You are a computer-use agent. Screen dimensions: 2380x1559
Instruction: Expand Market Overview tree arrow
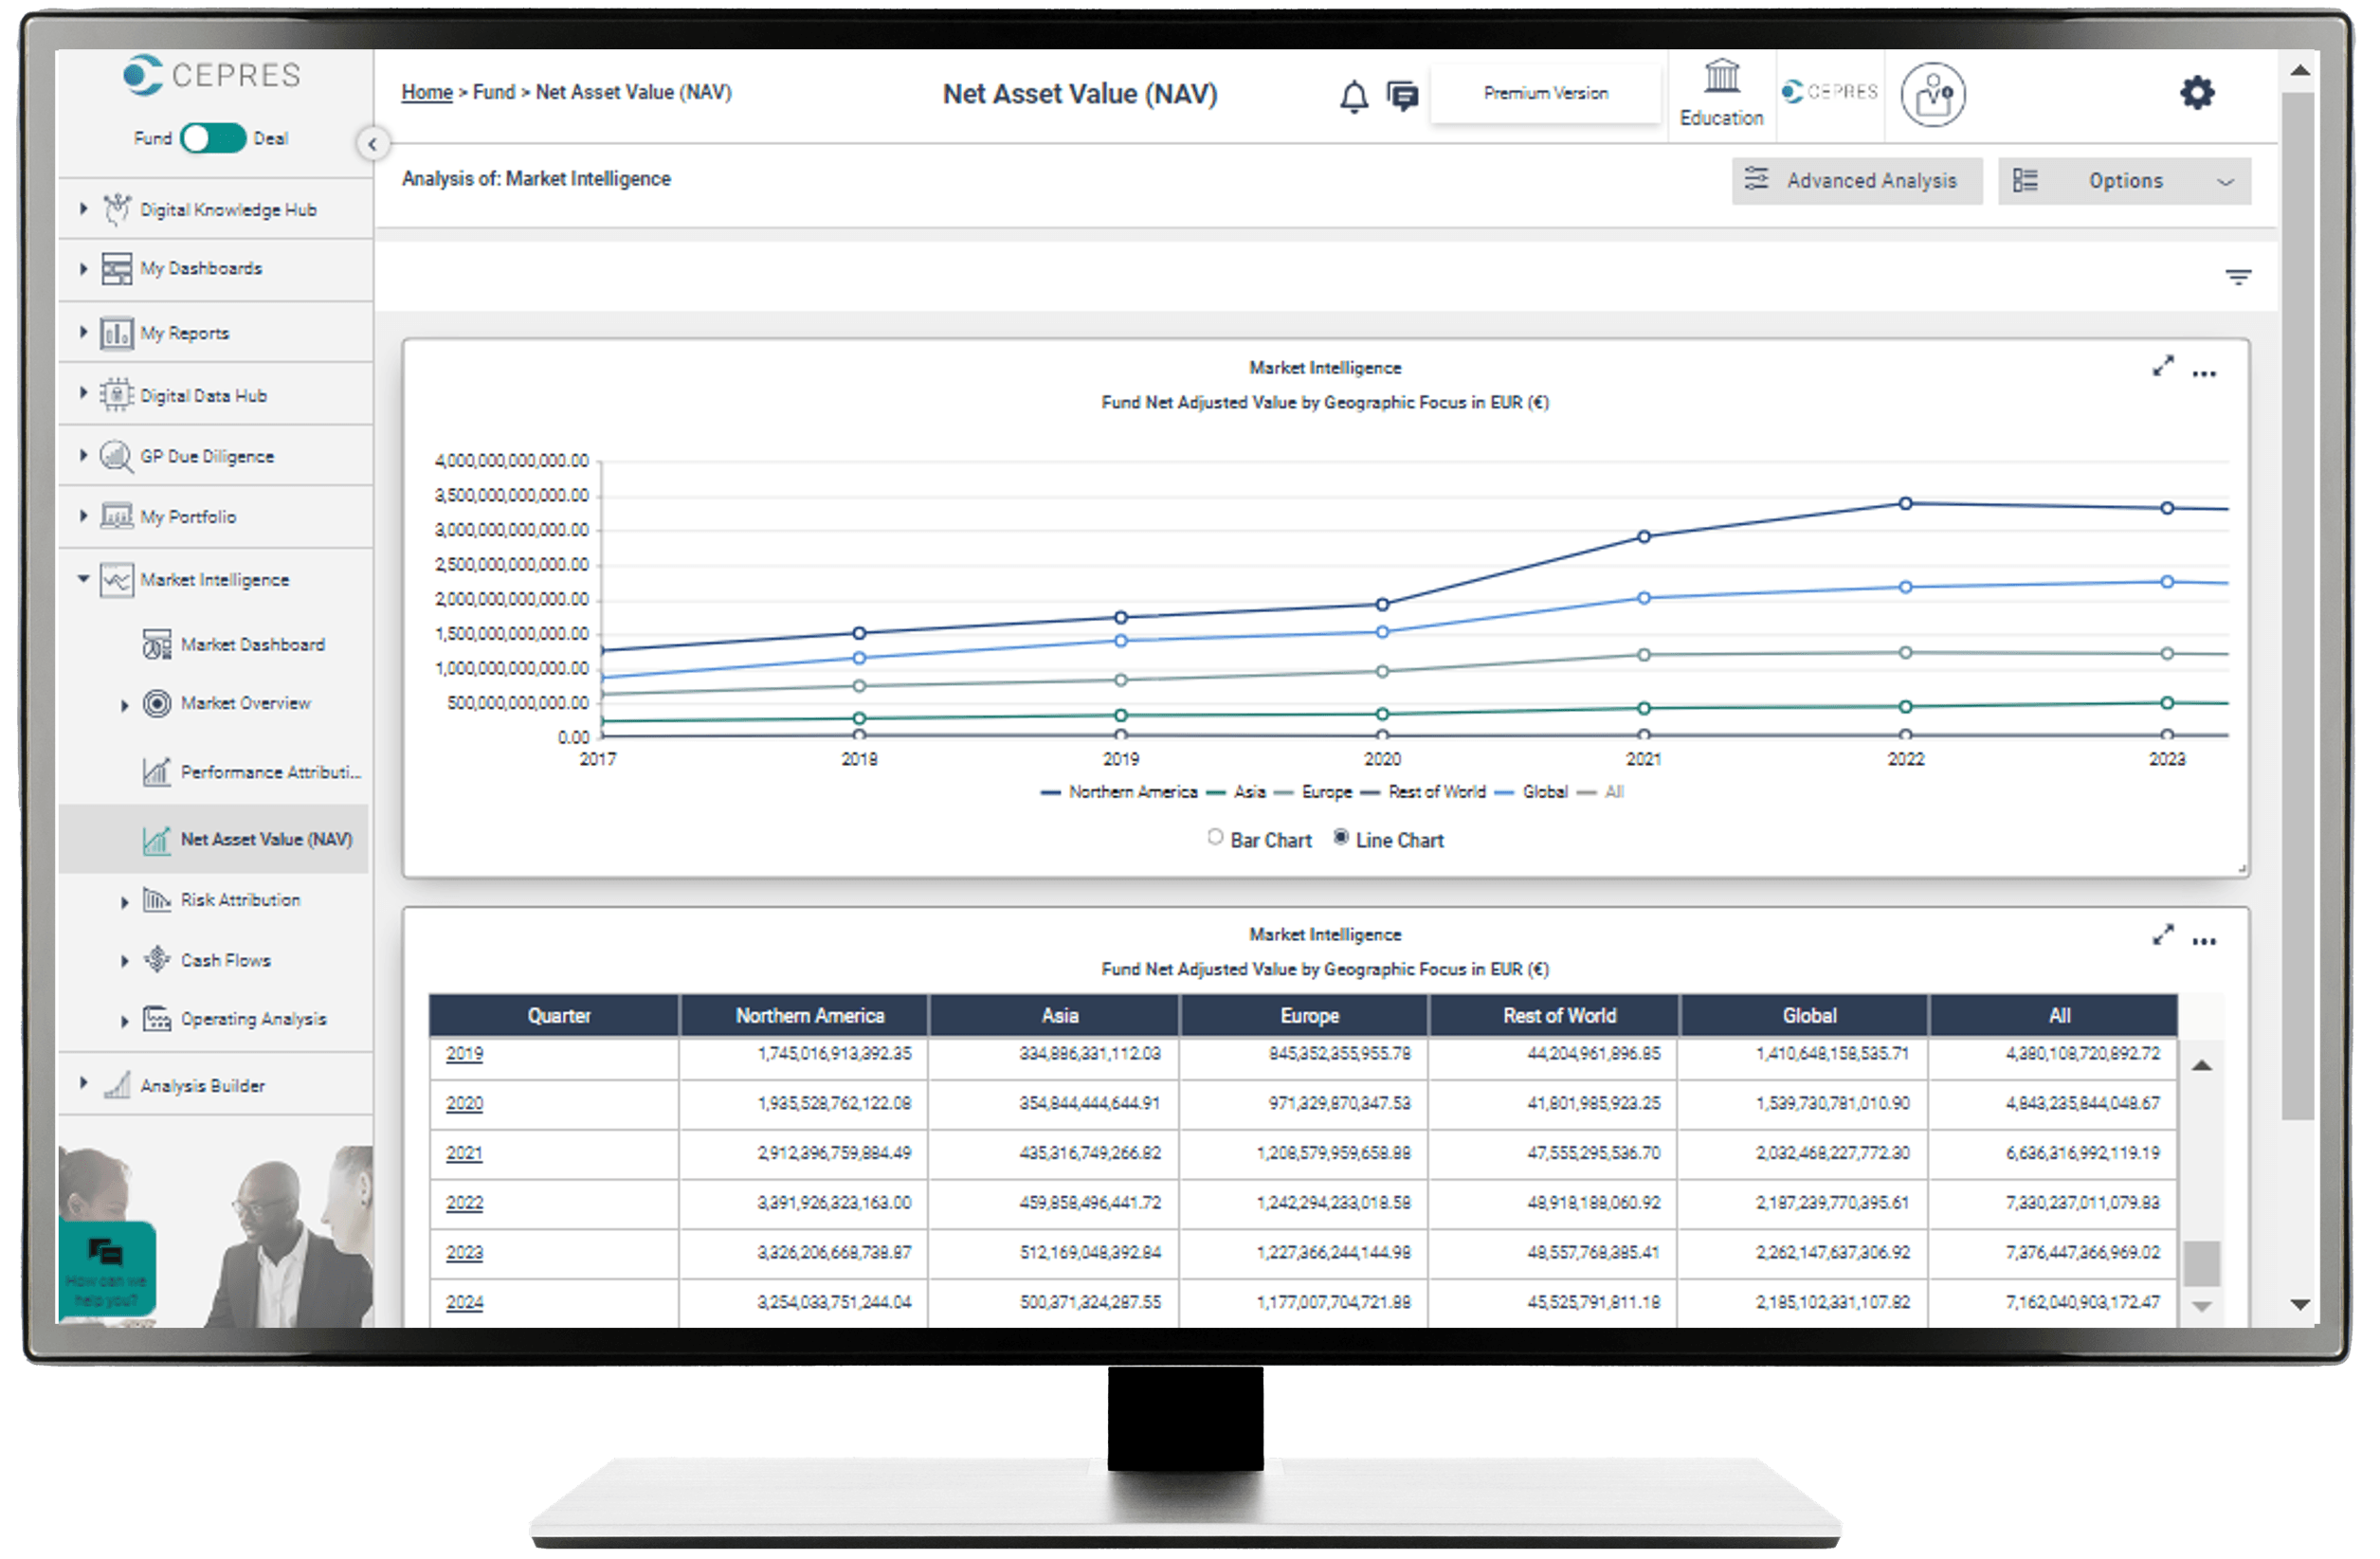[x=125, y=706]
